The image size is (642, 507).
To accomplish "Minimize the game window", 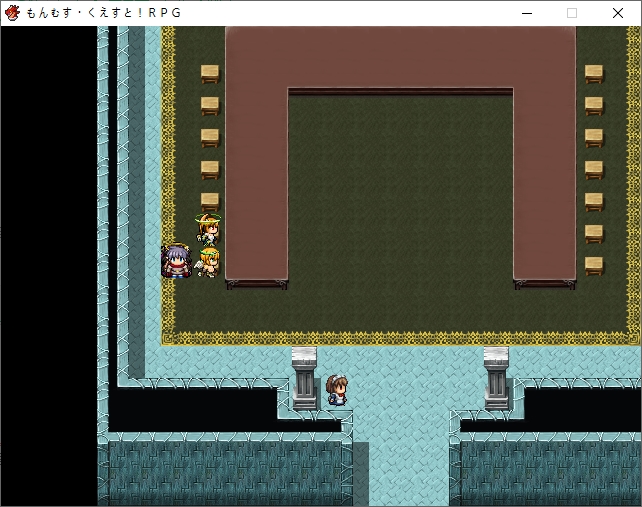I will (x=527, y=13).
